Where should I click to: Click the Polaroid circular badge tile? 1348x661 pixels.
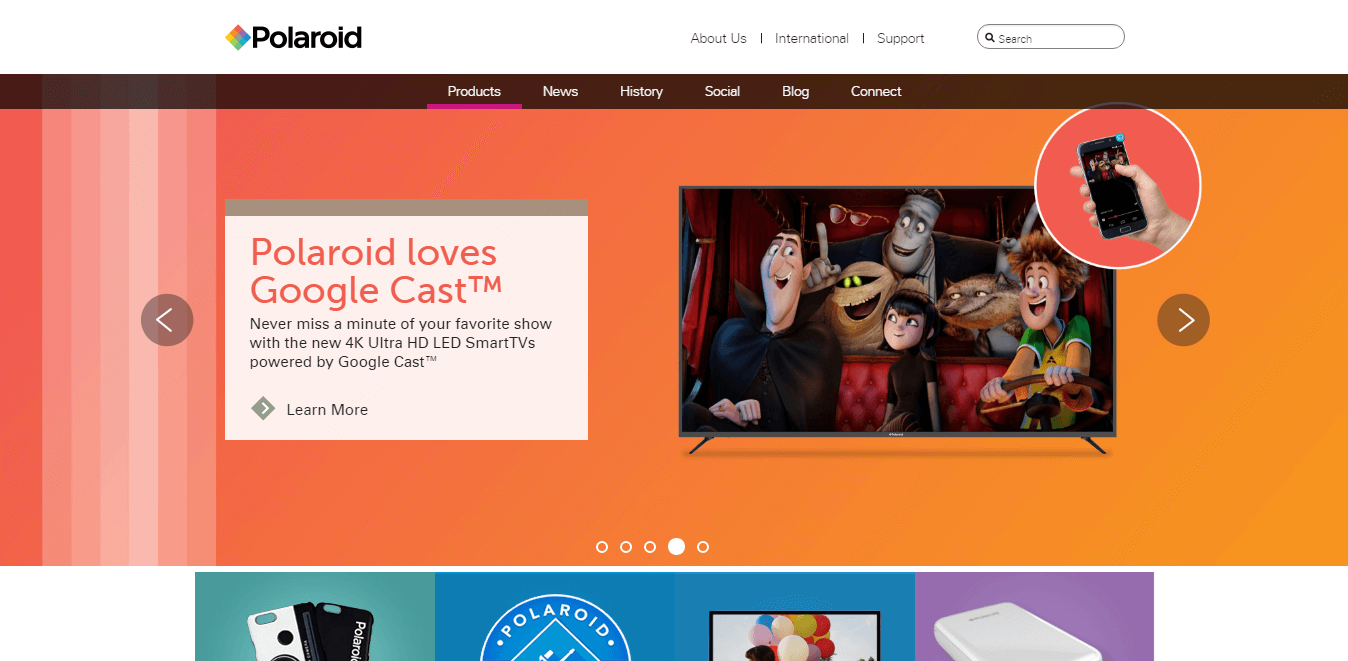555,616
